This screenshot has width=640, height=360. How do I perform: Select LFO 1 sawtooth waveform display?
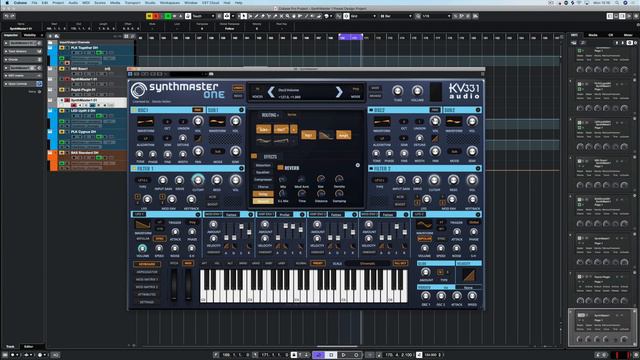(142, 225)
